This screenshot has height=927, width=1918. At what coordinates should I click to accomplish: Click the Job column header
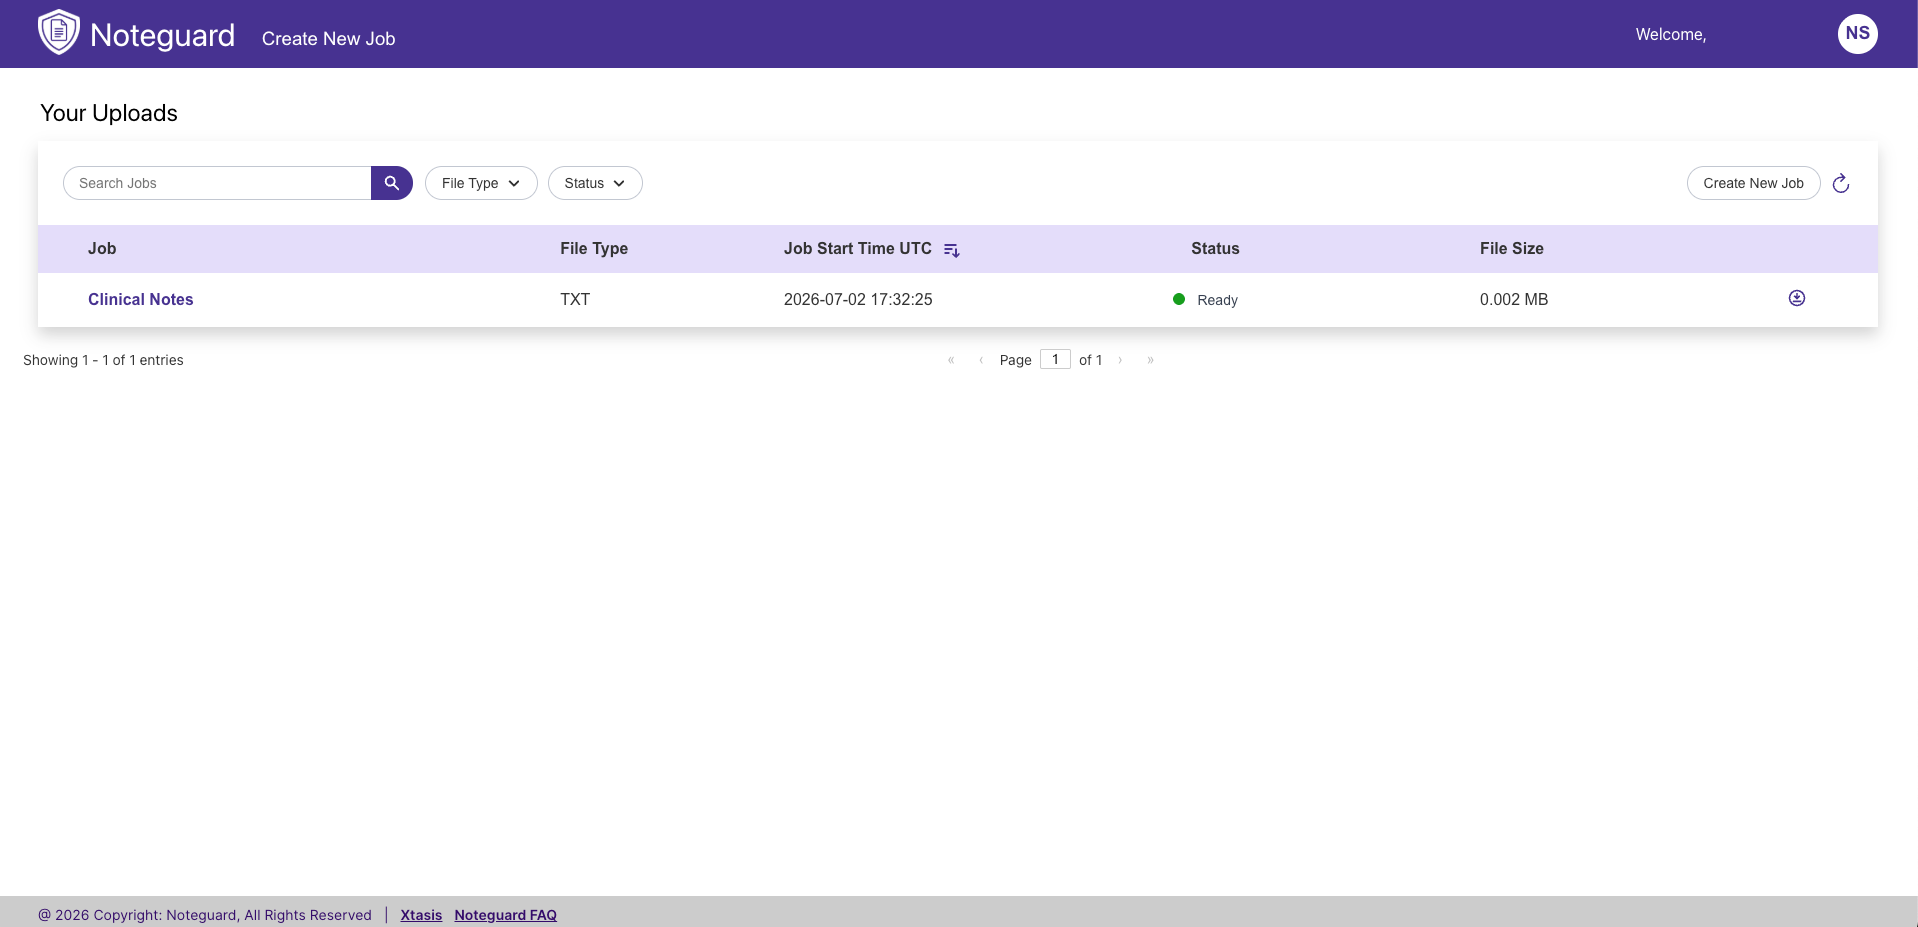coord(102,248)
